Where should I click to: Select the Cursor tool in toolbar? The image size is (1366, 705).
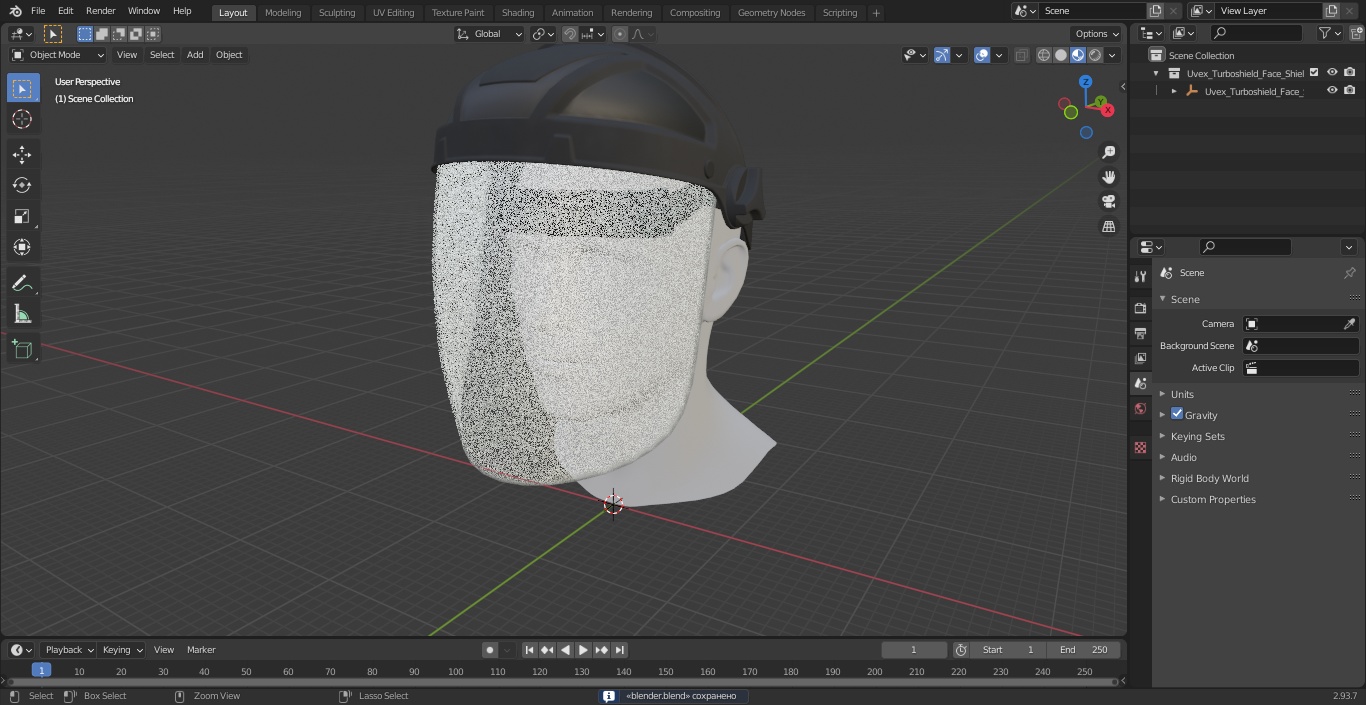coord(22,119)
